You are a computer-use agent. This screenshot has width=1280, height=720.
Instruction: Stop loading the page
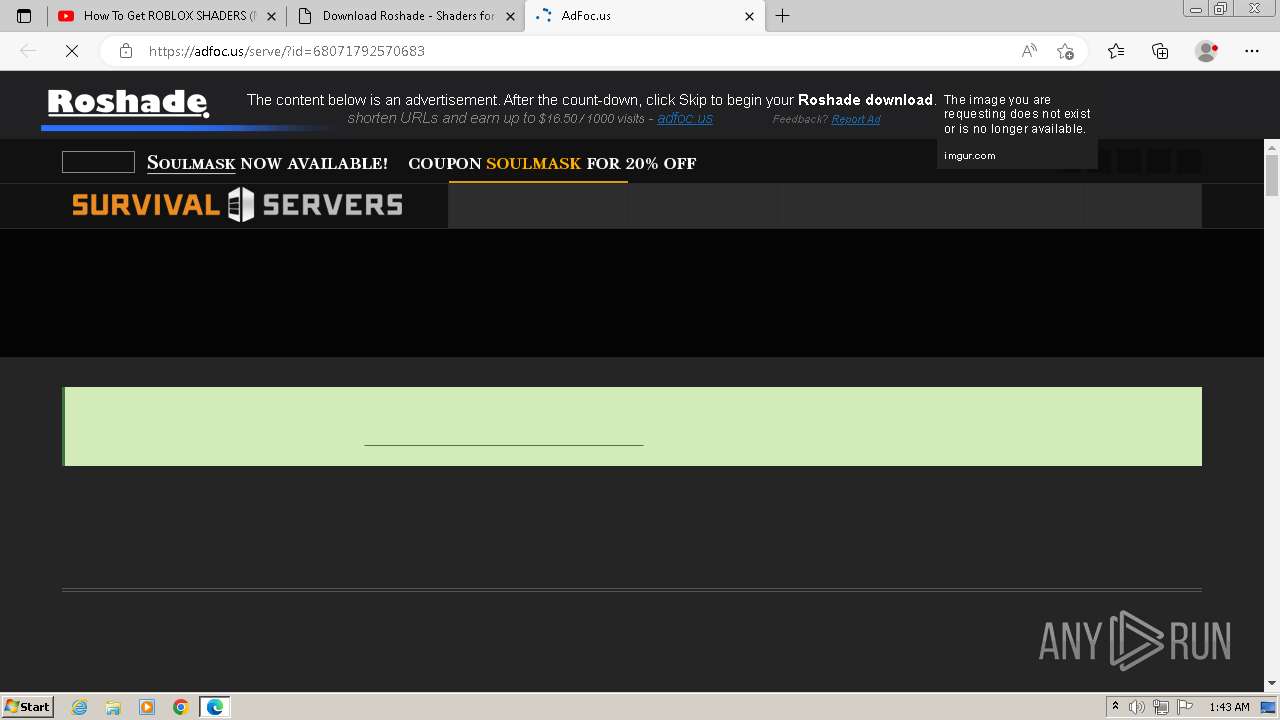coord(72,51)
